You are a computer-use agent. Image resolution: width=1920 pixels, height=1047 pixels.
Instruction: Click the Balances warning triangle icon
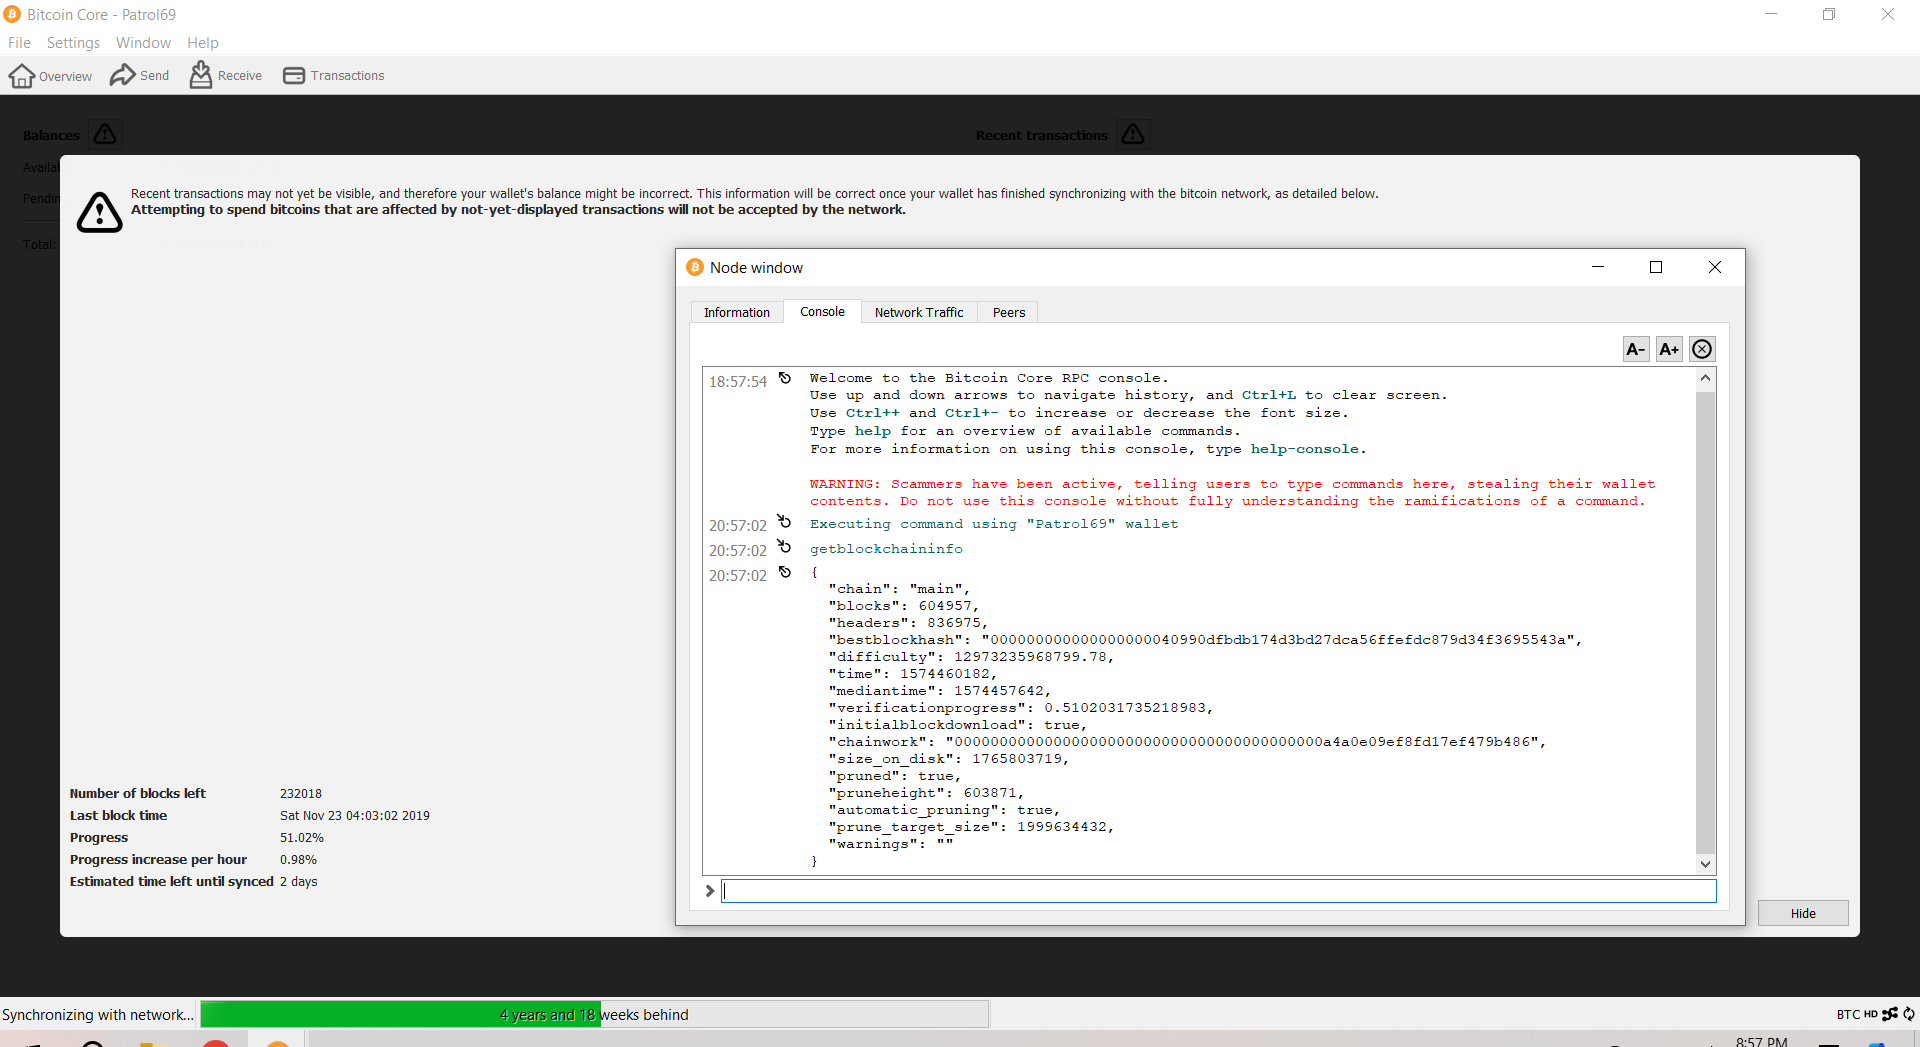pyautogui.click(x=105, y=134)
